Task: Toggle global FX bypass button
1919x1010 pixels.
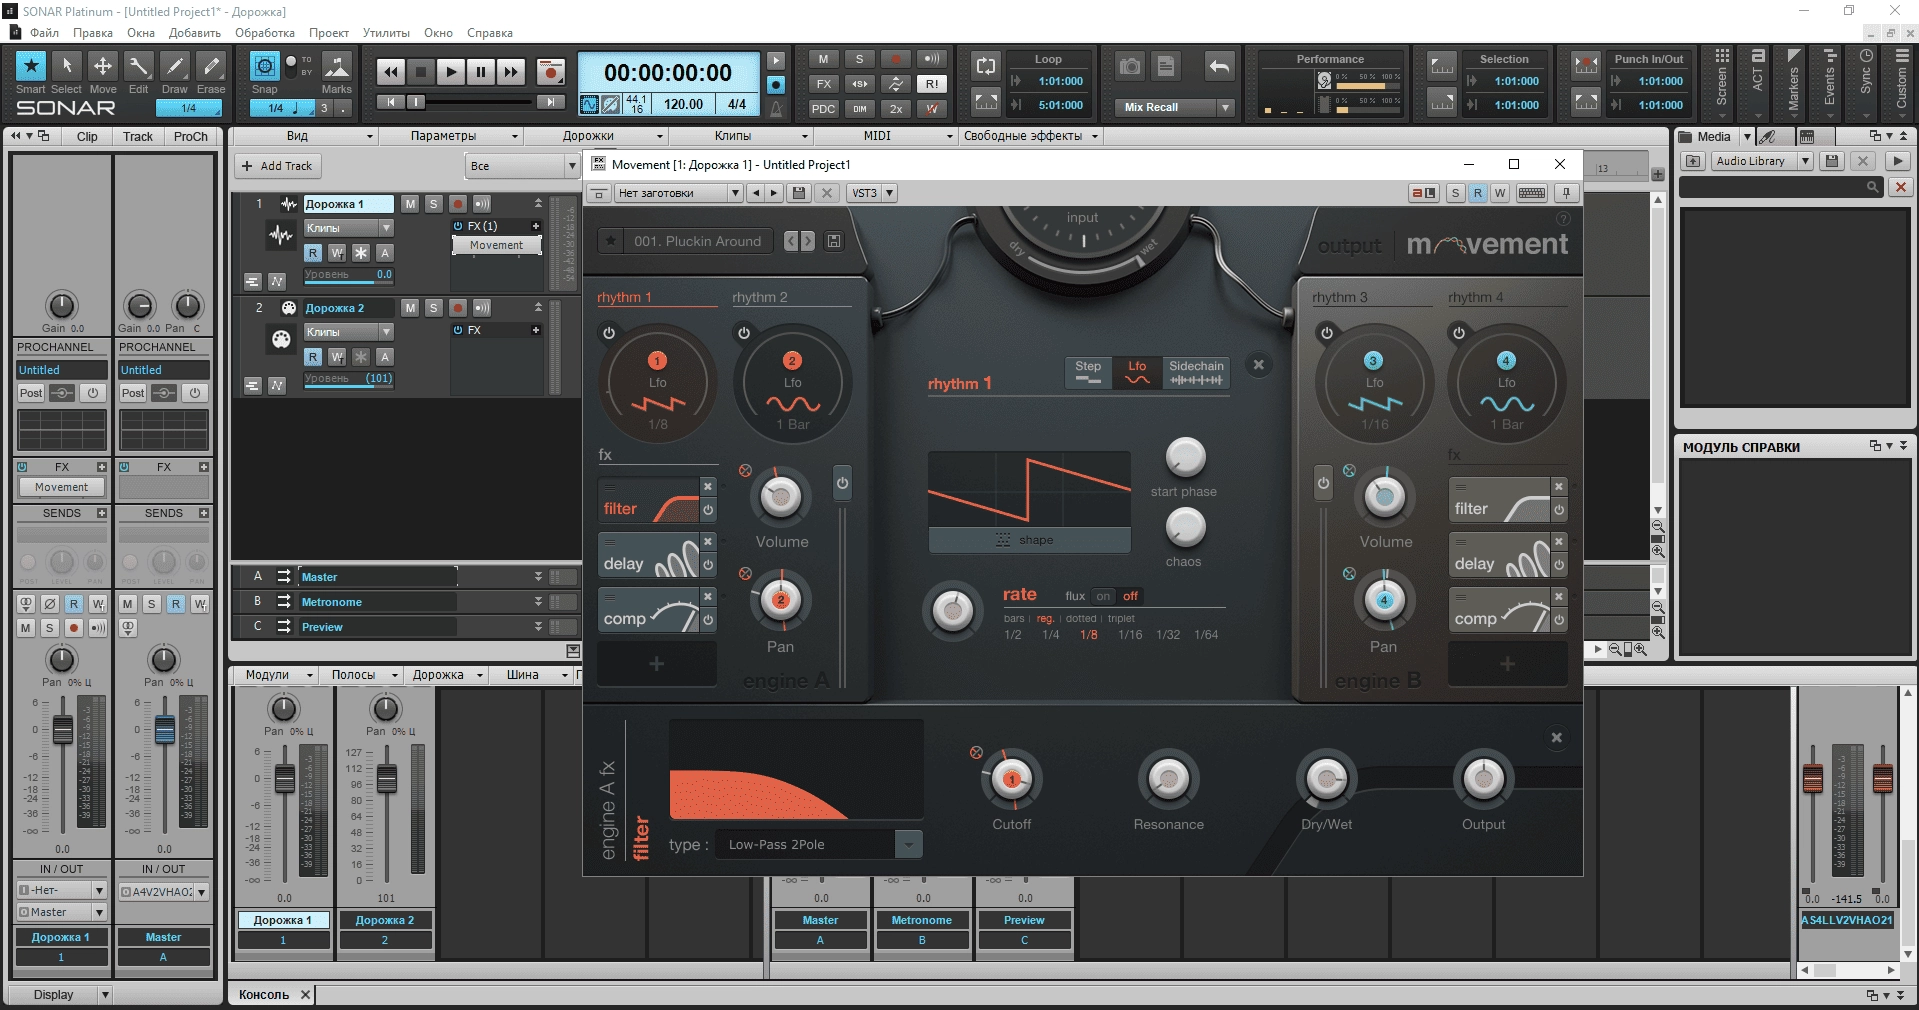Action: (x=823, y=84)
